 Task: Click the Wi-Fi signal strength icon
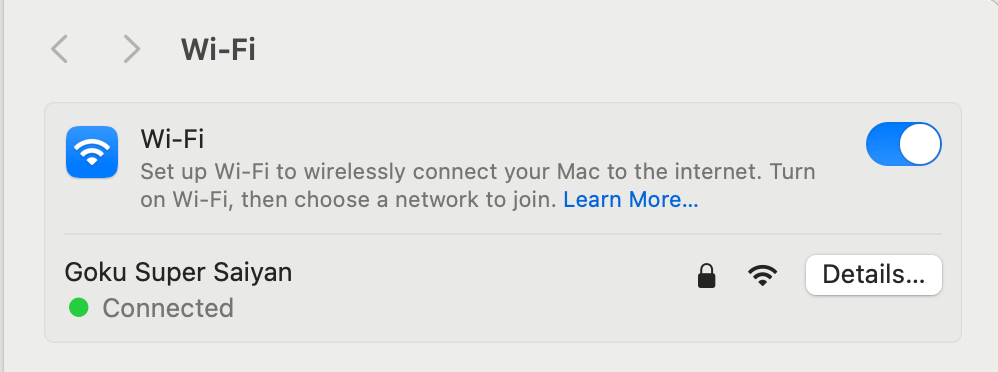[763, 275]
